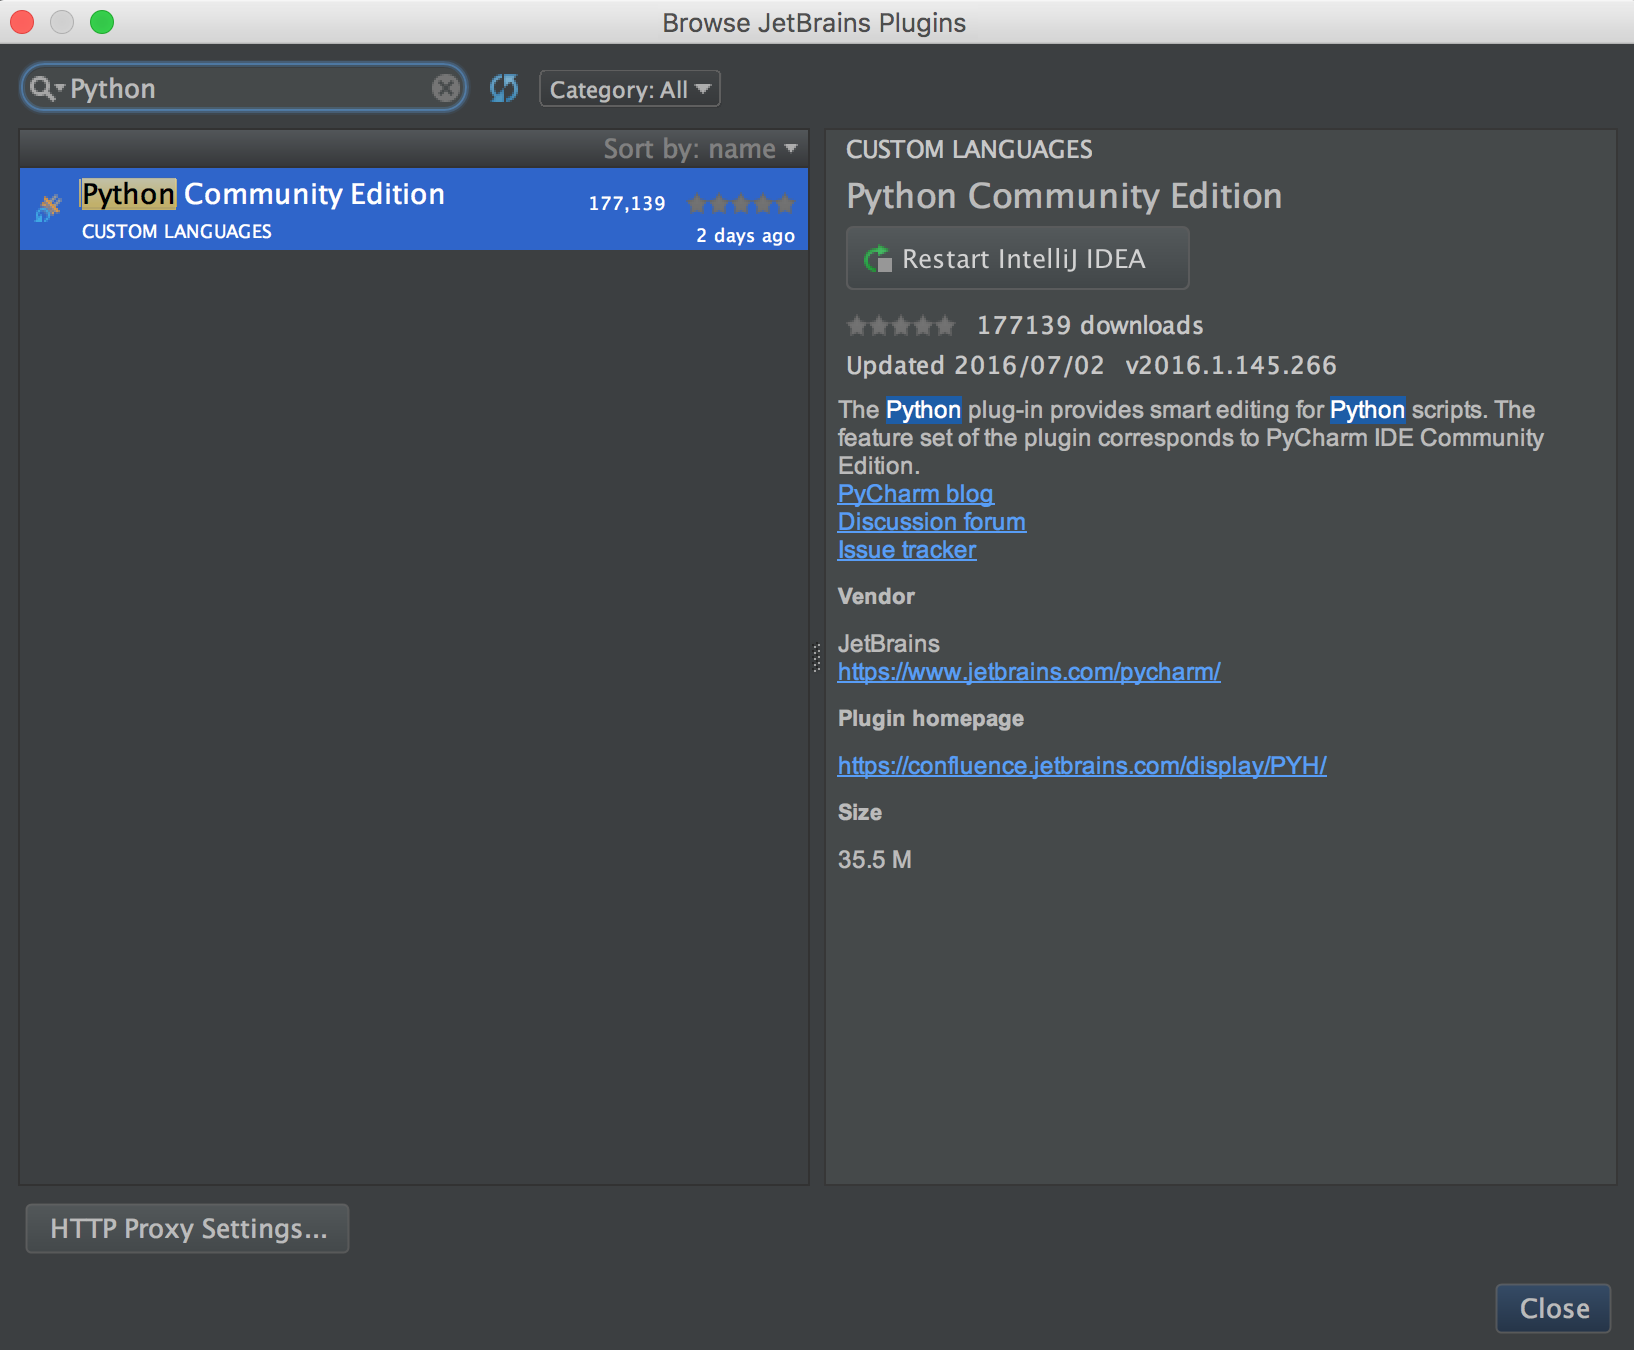Open the Issue tracker link

coord(906,549)
